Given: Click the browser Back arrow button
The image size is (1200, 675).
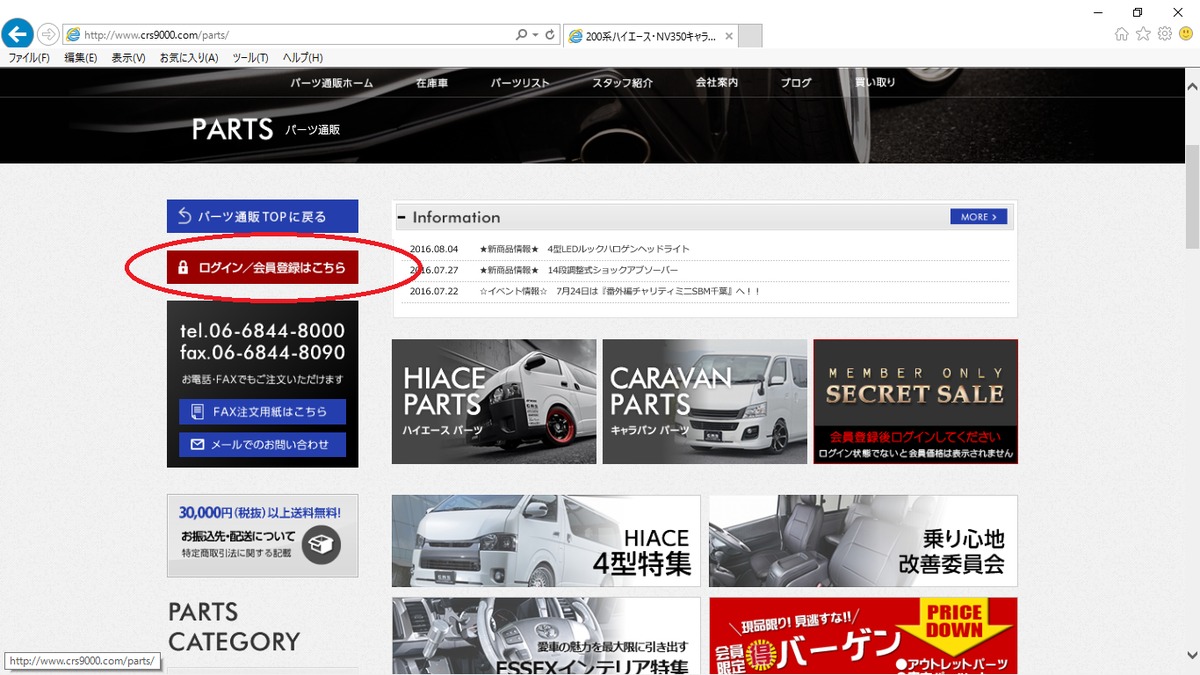Looking at the screenshot, I should click(x=17, y=34).
